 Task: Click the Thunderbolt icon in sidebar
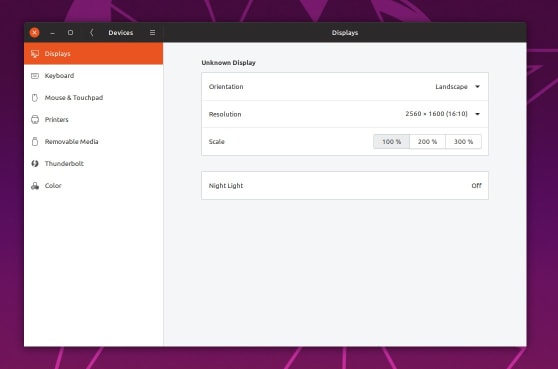(35, 164)
